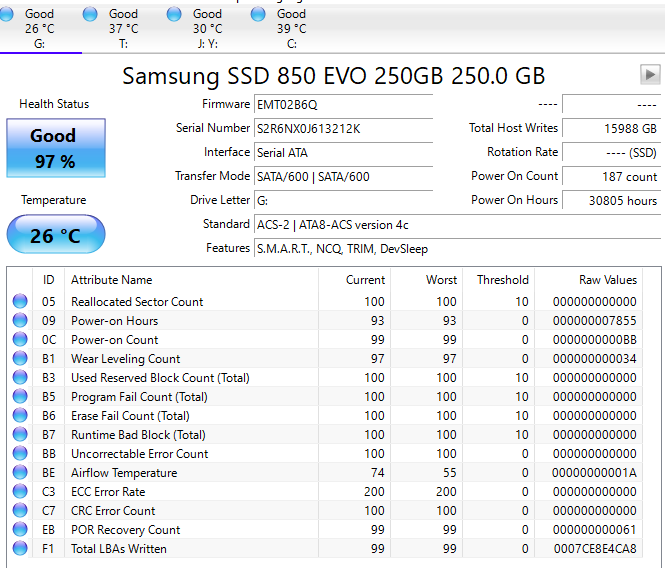Click the status orb for Power-on Count
This screenshot has width=665, height=568.
(x=20, y=339)
